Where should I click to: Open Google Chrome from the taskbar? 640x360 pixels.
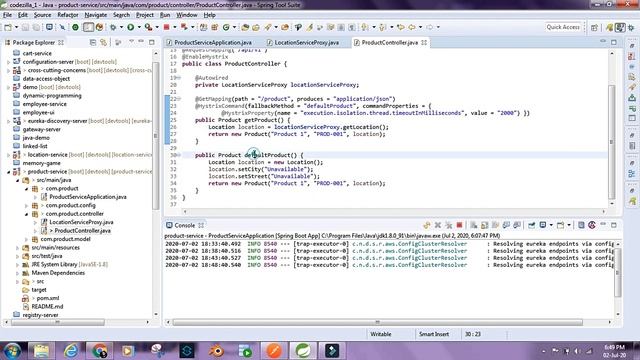coord(99,351)
